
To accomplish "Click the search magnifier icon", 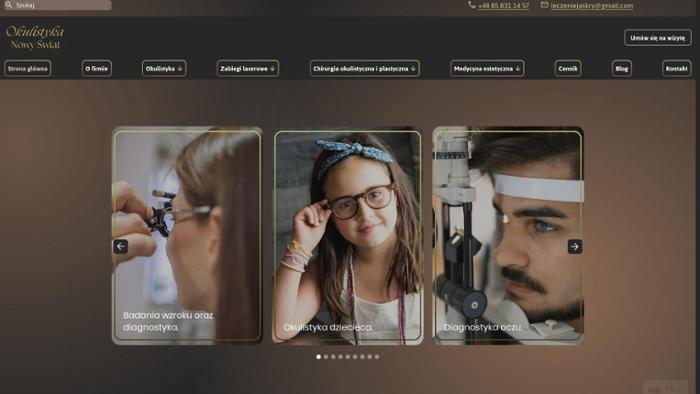I will (x=8, y=5).
